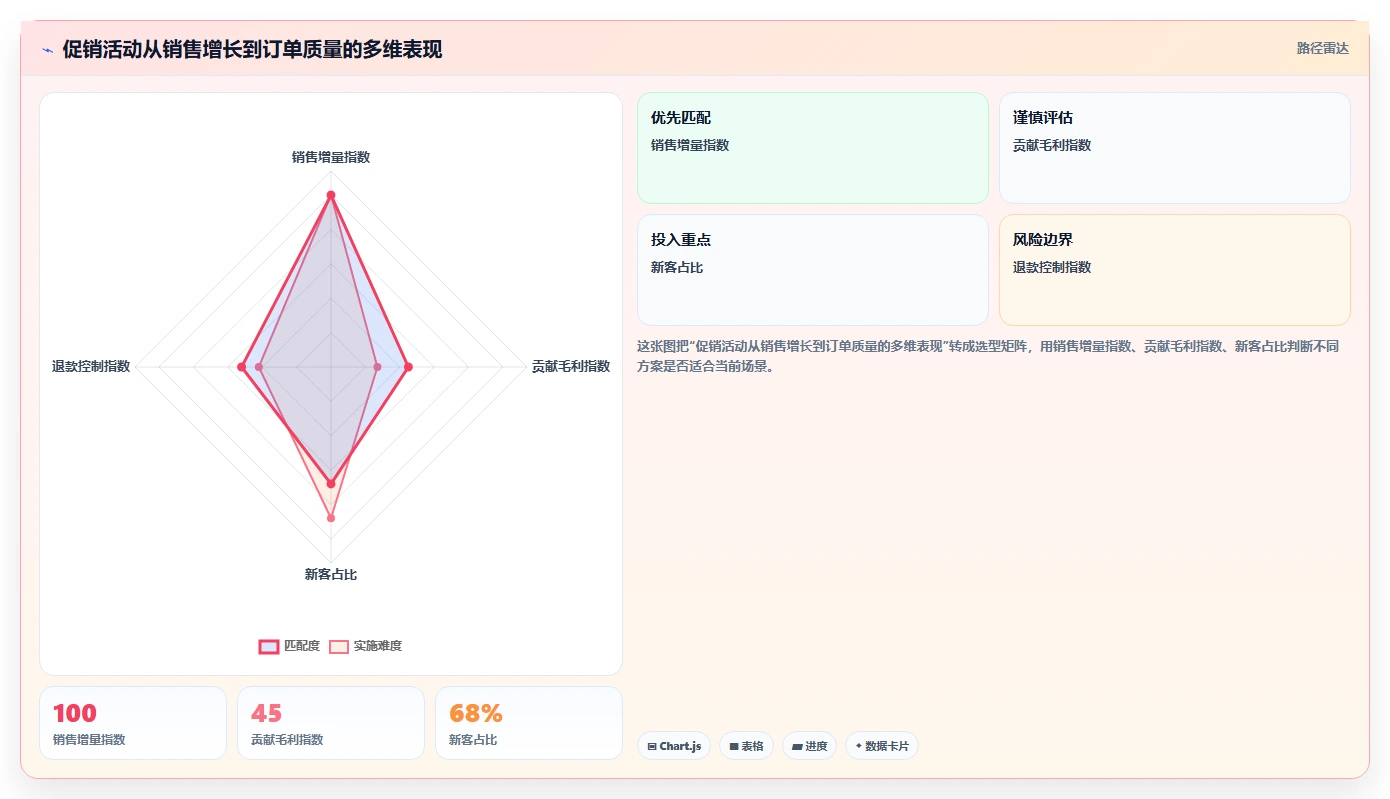
Task: Select the 进度 tag chip
Action: pyautogui.click(x=809, y=746)
